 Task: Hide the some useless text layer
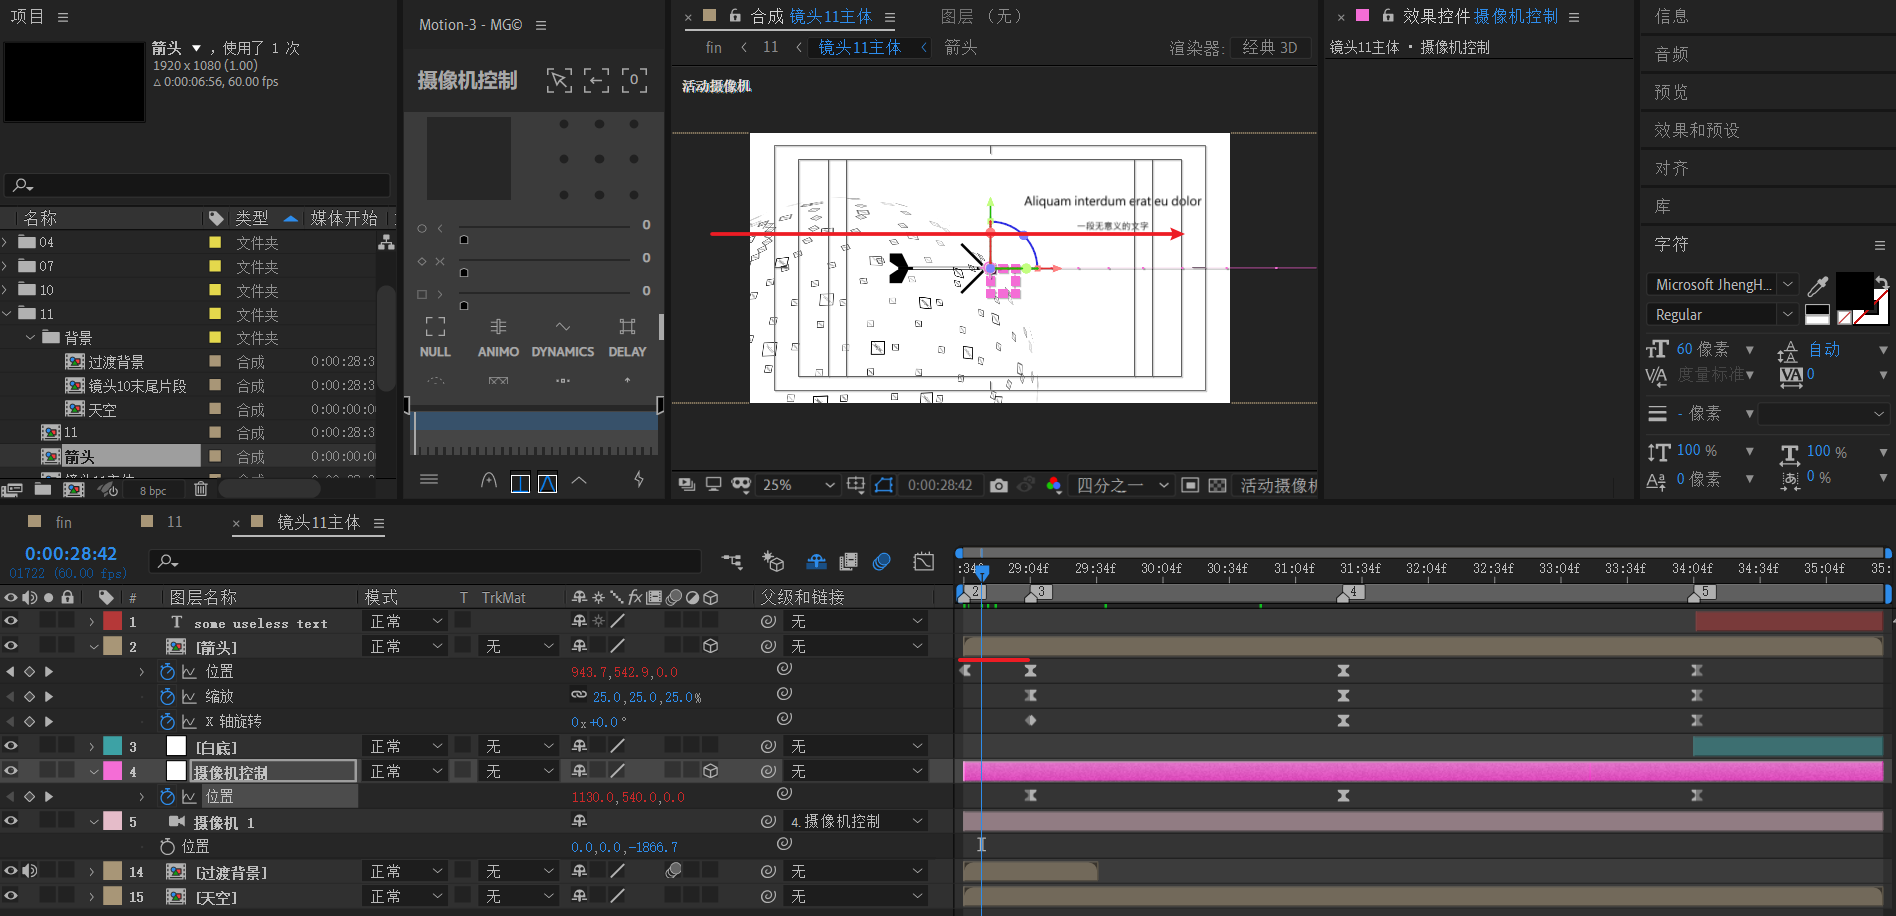11,621
